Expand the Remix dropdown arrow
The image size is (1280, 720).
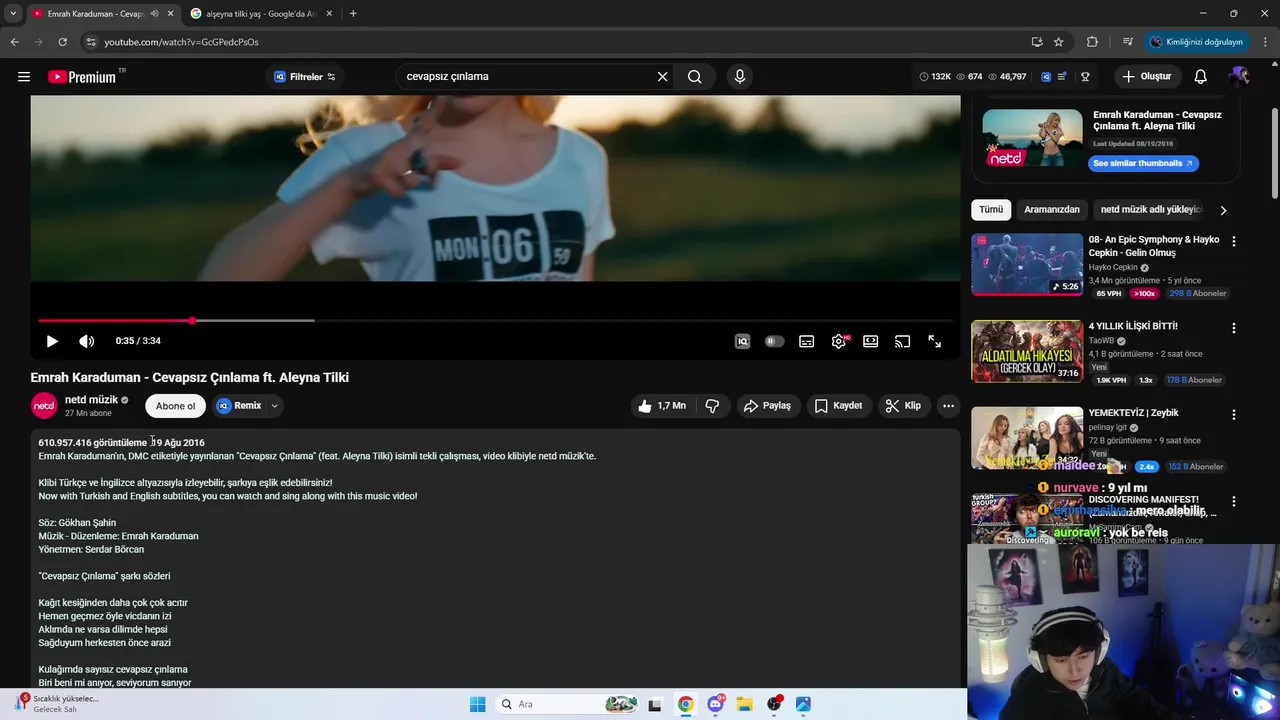point(274,406)
